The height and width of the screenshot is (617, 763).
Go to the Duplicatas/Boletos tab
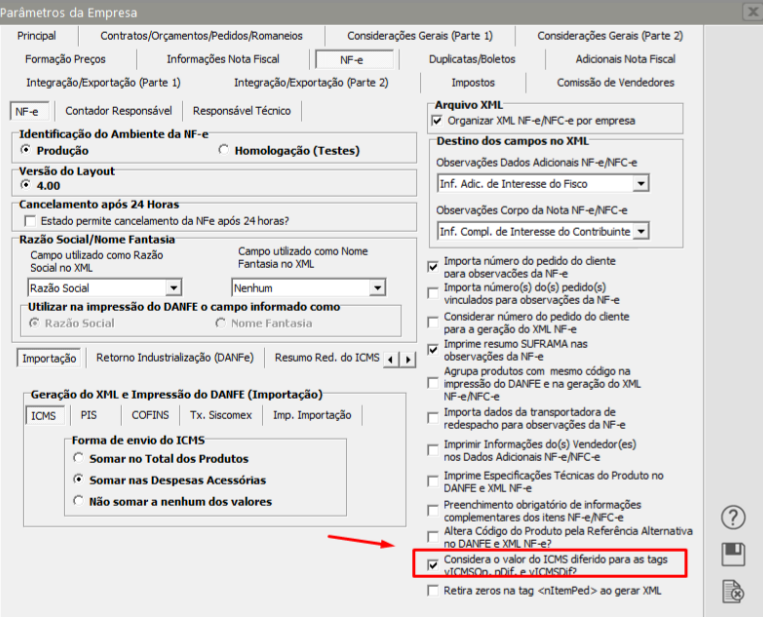pyautogui.click(x=474, y=59)
